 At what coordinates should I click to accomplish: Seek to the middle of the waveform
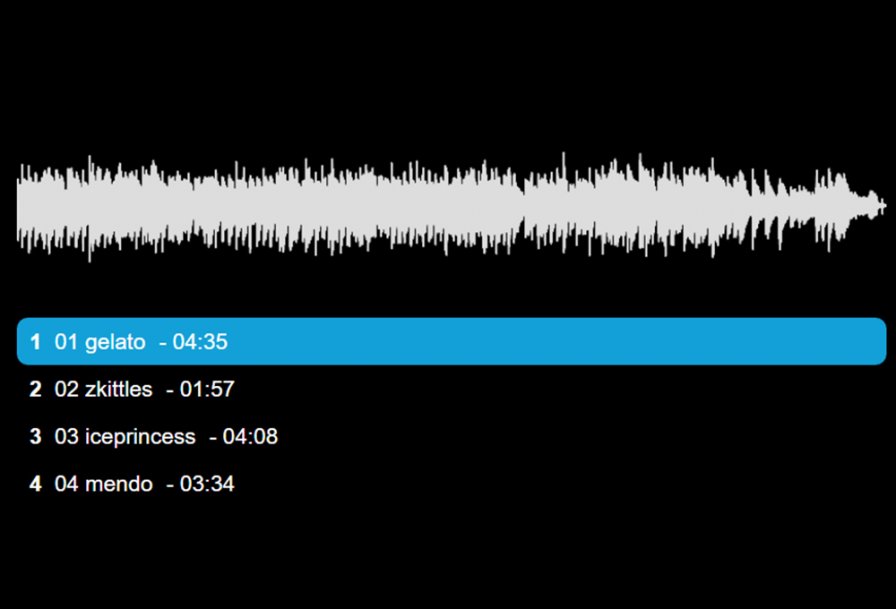tap(451, 207)
